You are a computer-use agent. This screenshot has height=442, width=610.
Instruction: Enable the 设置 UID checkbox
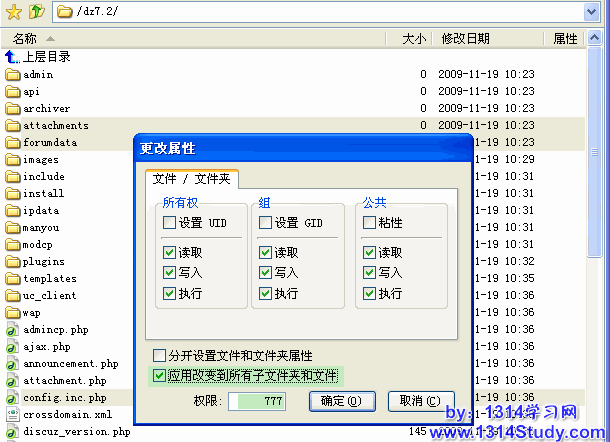pos(168,223)
